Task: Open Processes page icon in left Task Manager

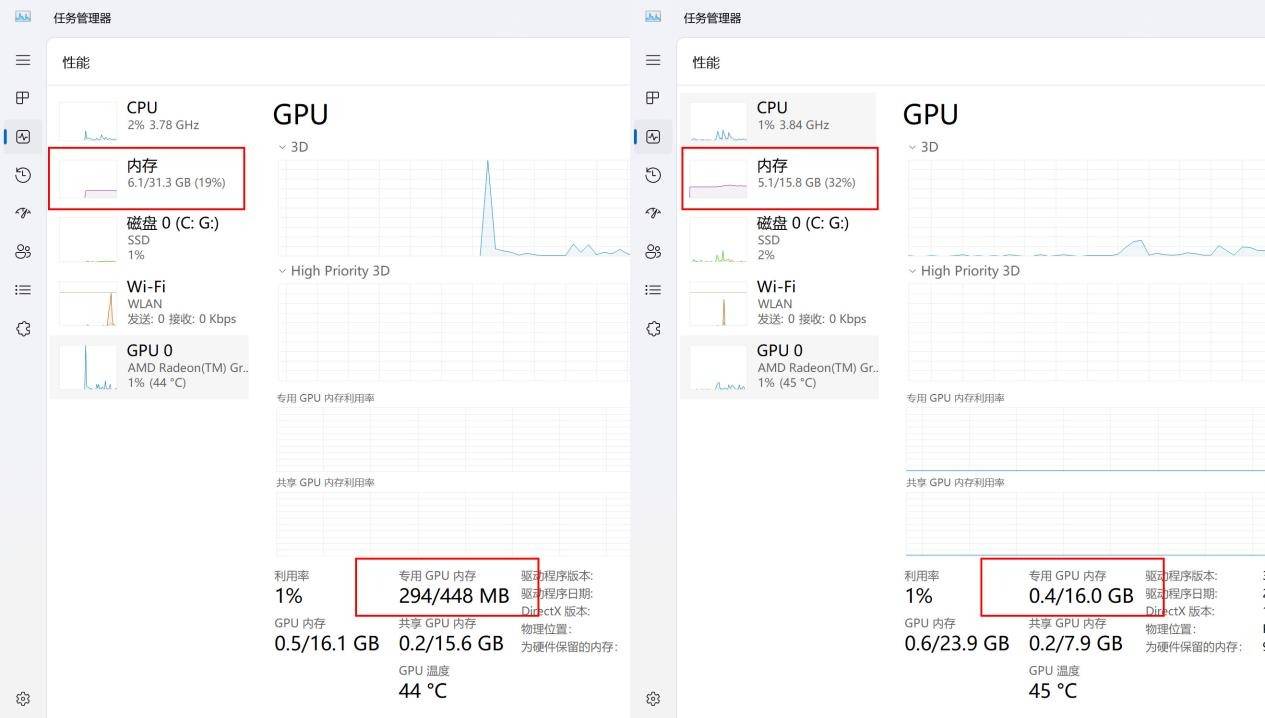Action: 23,98
